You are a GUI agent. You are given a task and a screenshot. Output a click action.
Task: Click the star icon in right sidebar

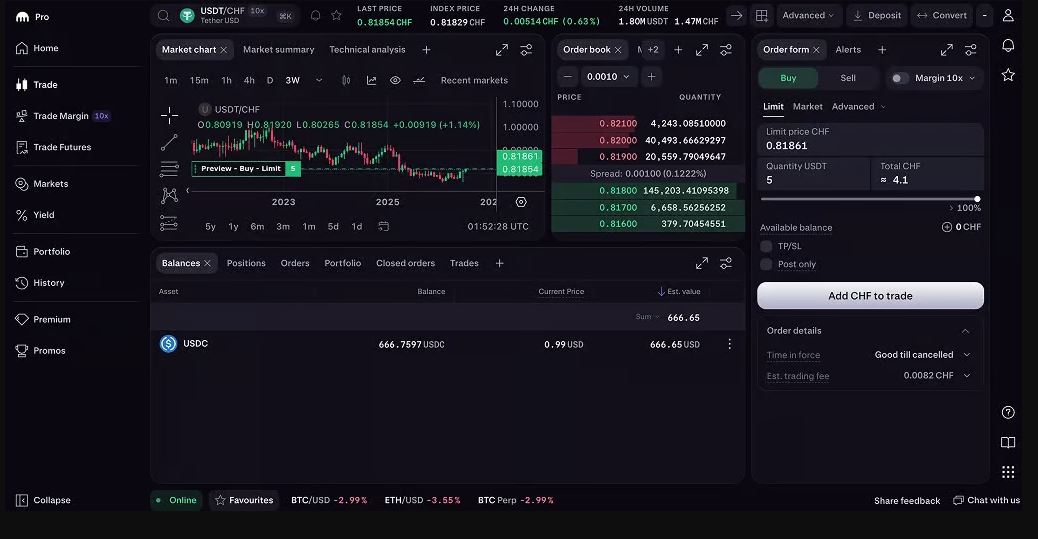pyautogui.click(x=1008, y=75)
